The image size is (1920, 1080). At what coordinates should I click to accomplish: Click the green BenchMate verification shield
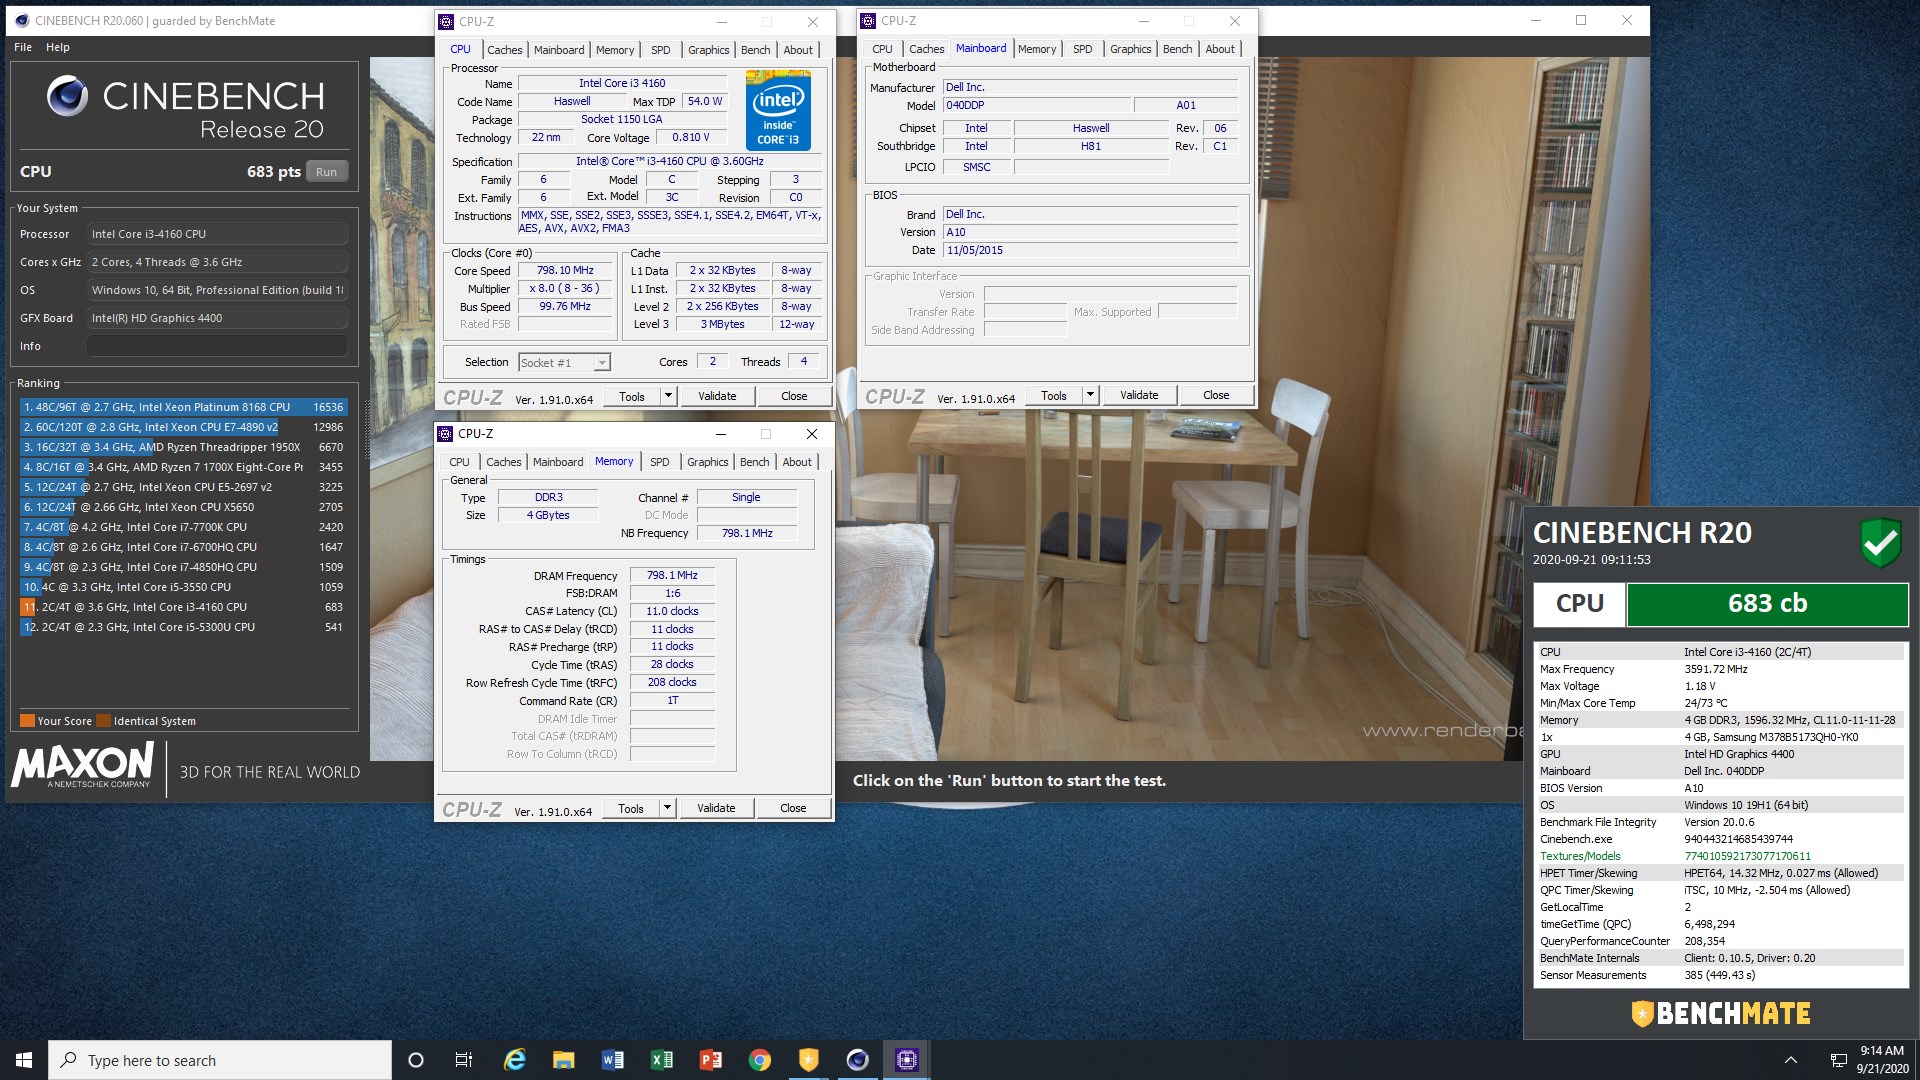point(1880,543)
